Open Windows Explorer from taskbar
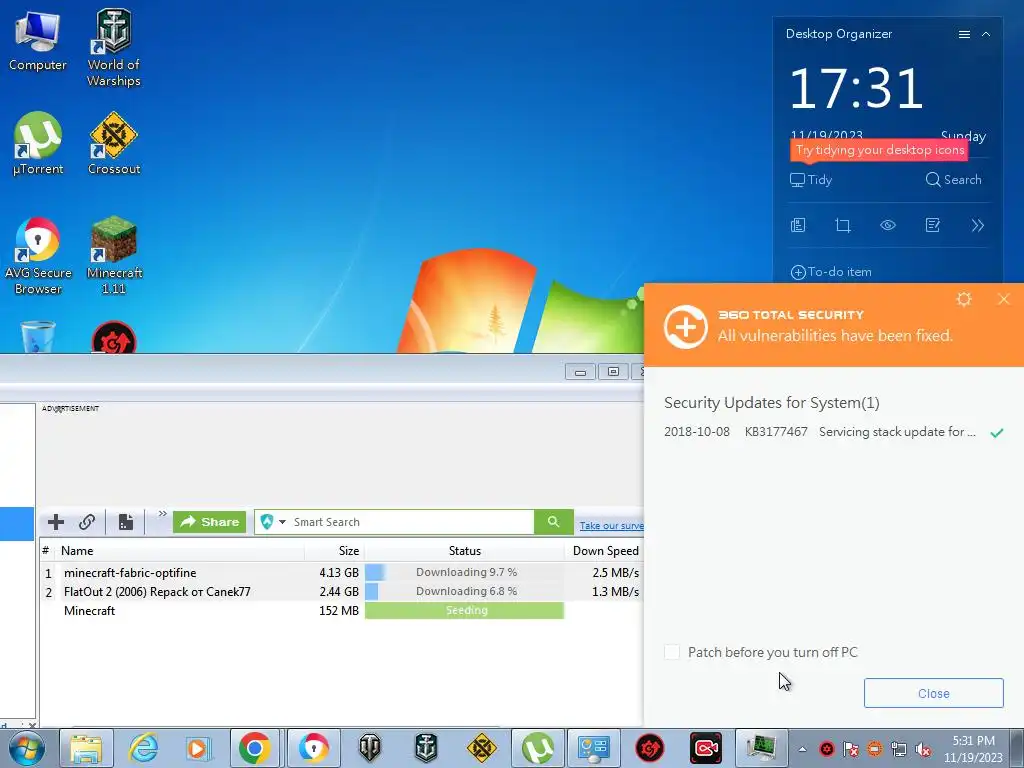Image resolution: width=1024 pixels, height=768 pixels. (x=86, y=748)
